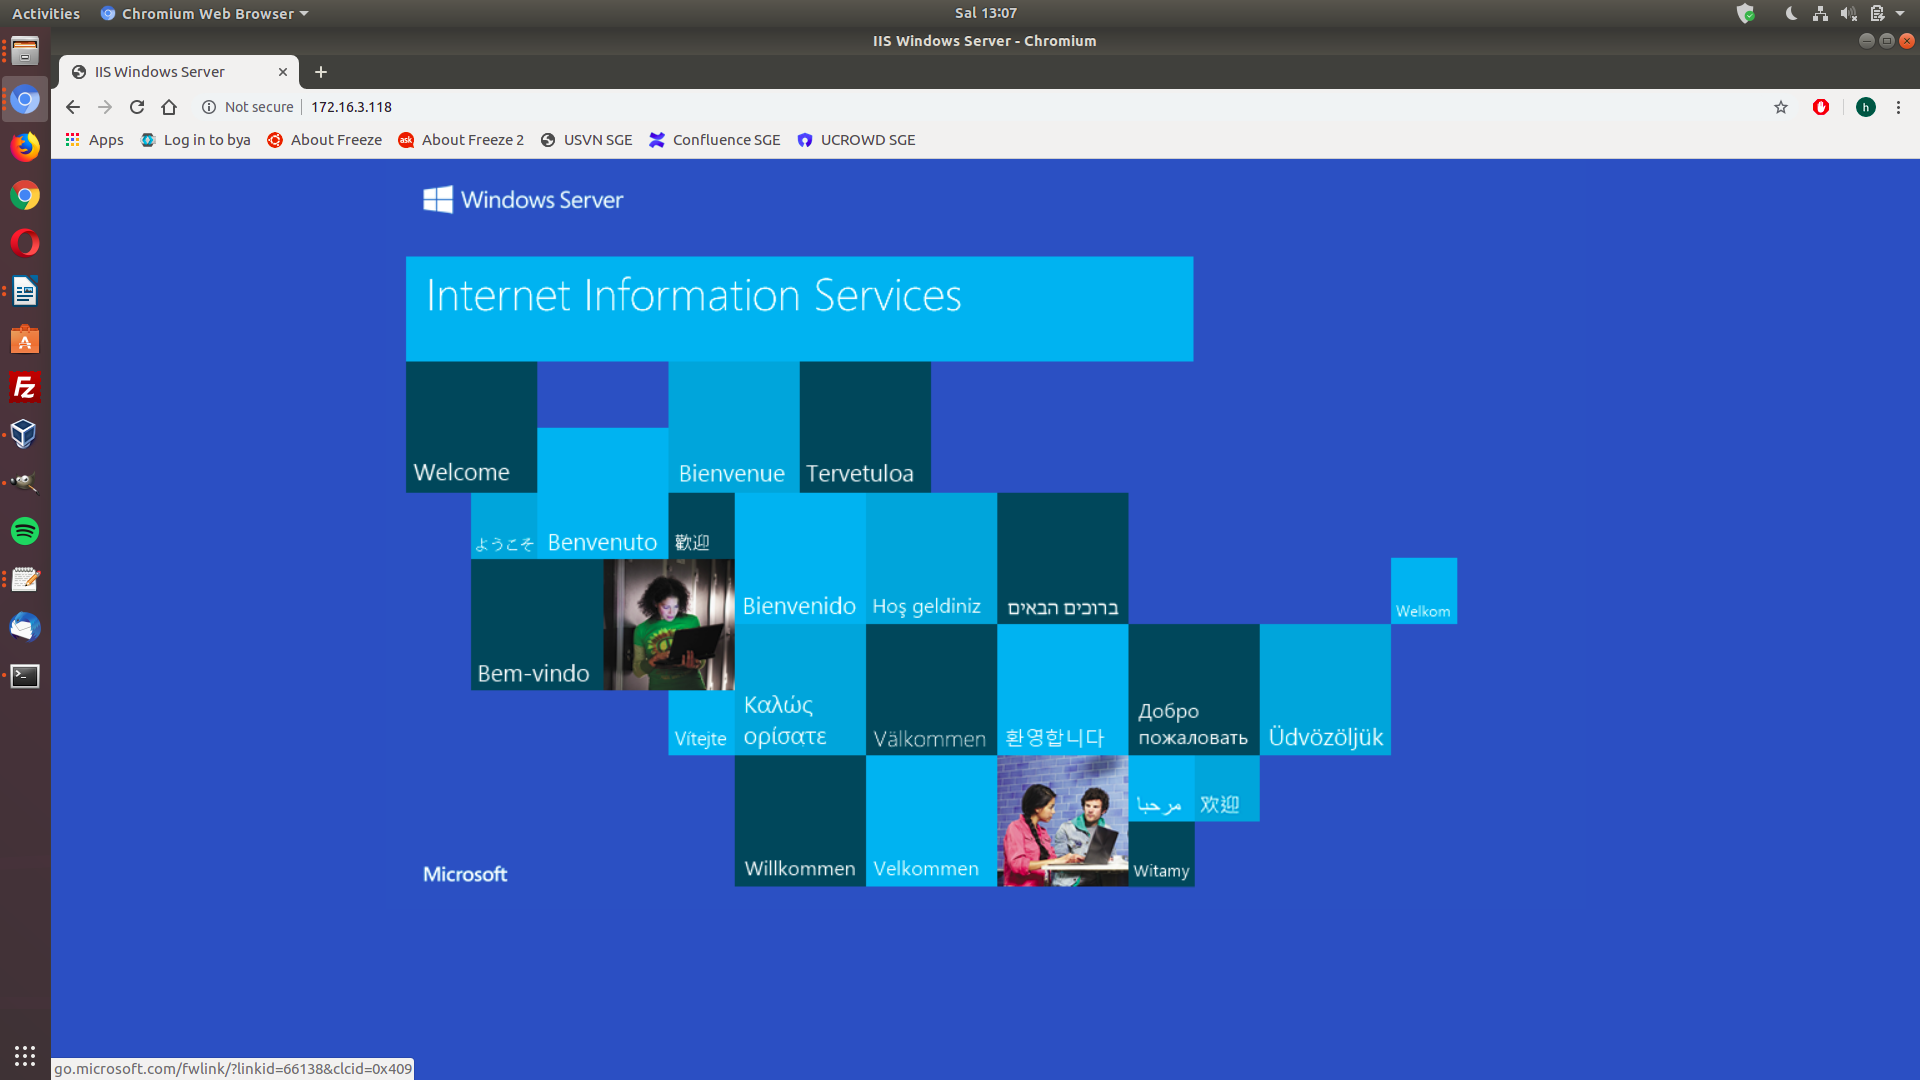Reload the current page
Viewport: 1920px width, 1080px height.
tap(137, 107)
